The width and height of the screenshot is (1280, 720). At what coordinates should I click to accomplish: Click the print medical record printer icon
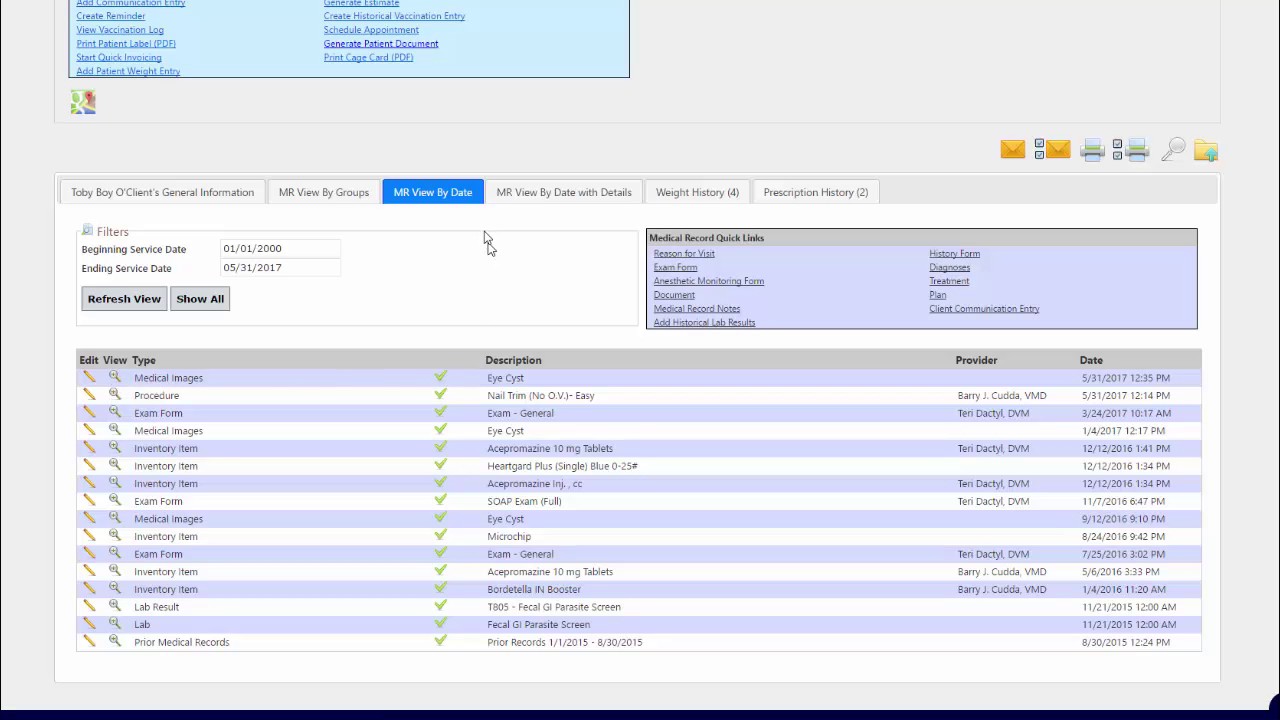pyautogui.click(x=1092, y=150)
